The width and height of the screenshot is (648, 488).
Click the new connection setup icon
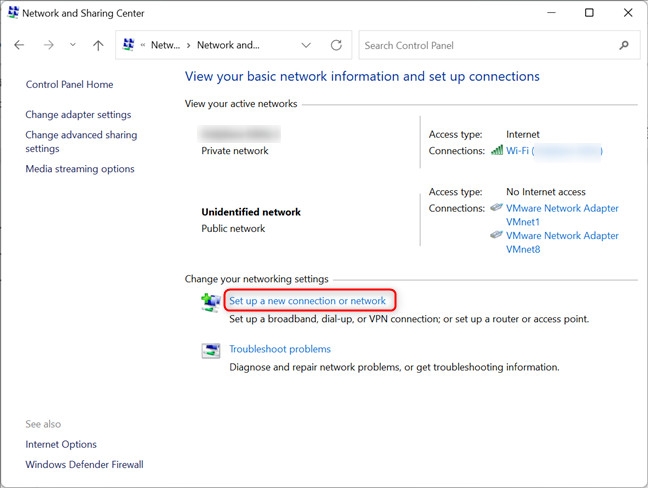tap(211, 303)
